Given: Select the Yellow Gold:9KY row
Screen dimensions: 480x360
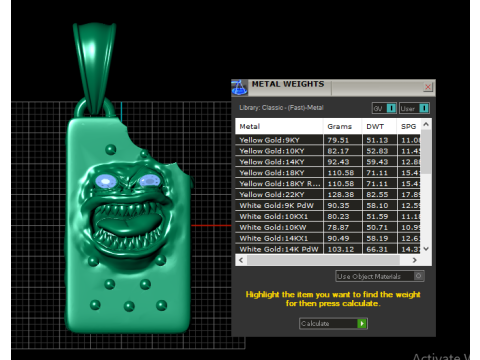Looking at the screenshot, I should [328, 140].
